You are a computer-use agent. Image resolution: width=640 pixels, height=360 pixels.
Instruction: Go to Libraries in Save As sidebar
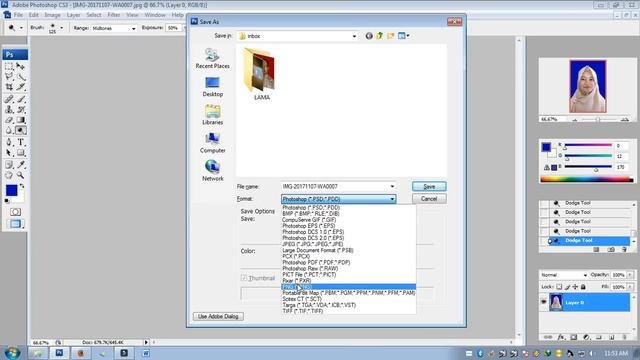[x=212, y=115]
